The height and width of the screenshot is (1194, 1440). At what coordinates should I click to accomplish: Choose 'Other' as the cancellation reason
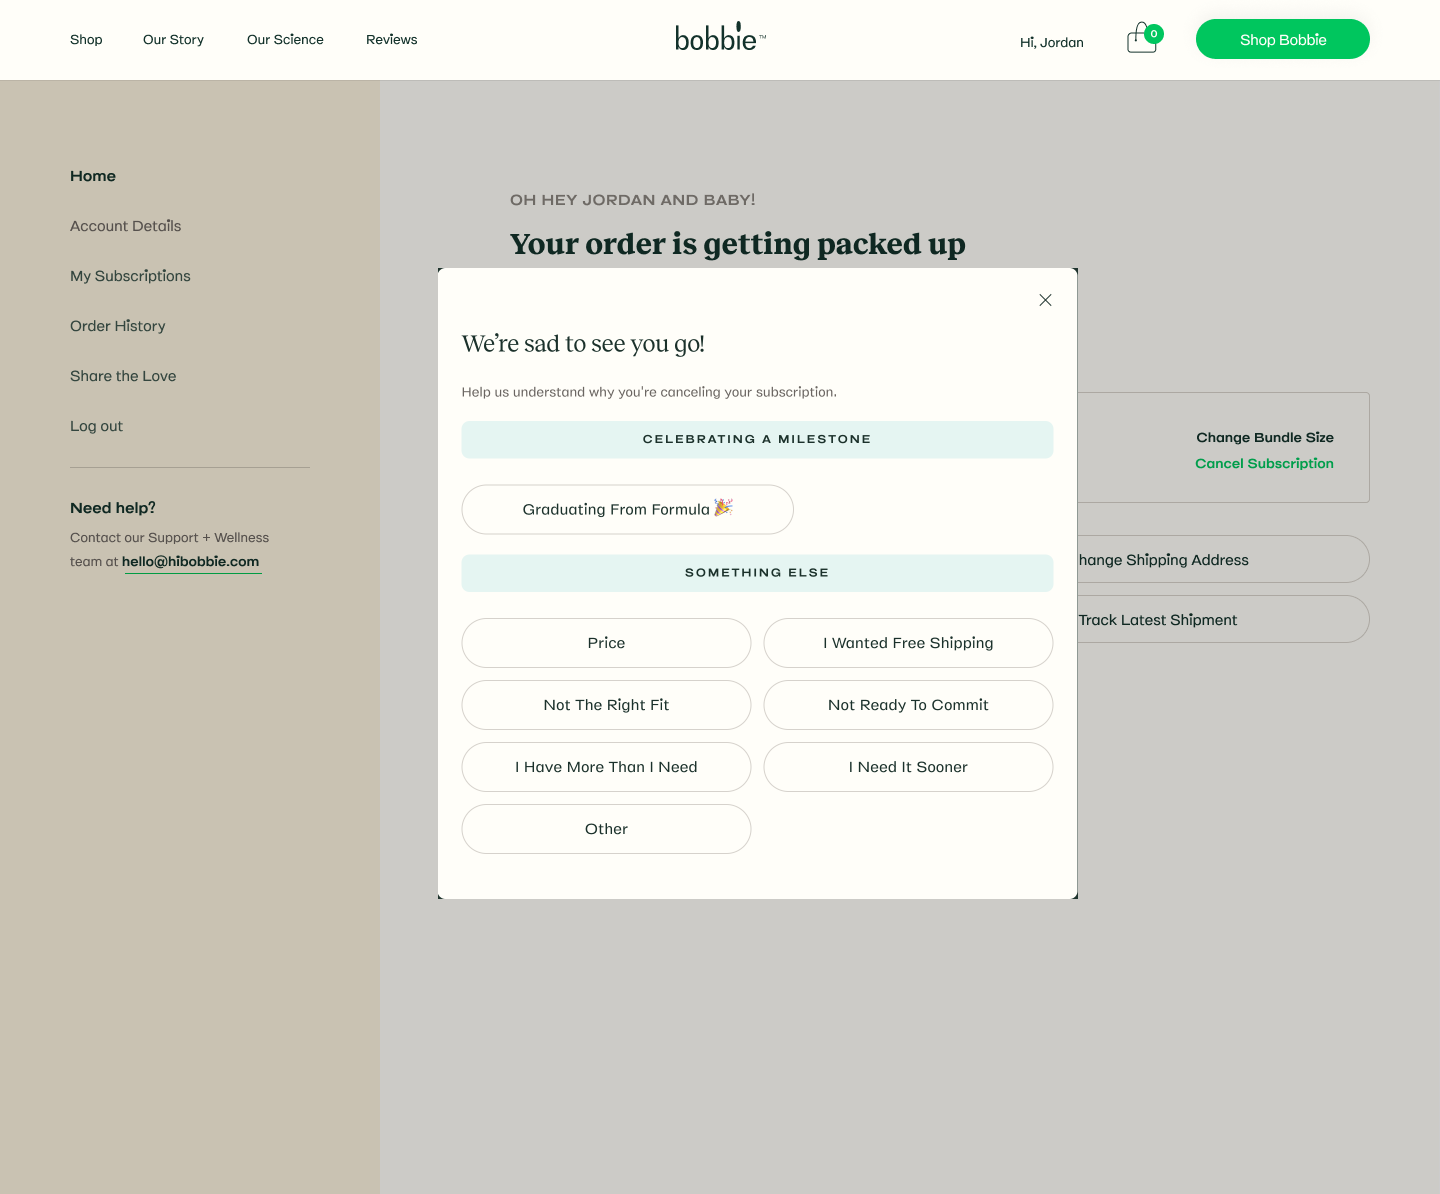click(606, 829)
